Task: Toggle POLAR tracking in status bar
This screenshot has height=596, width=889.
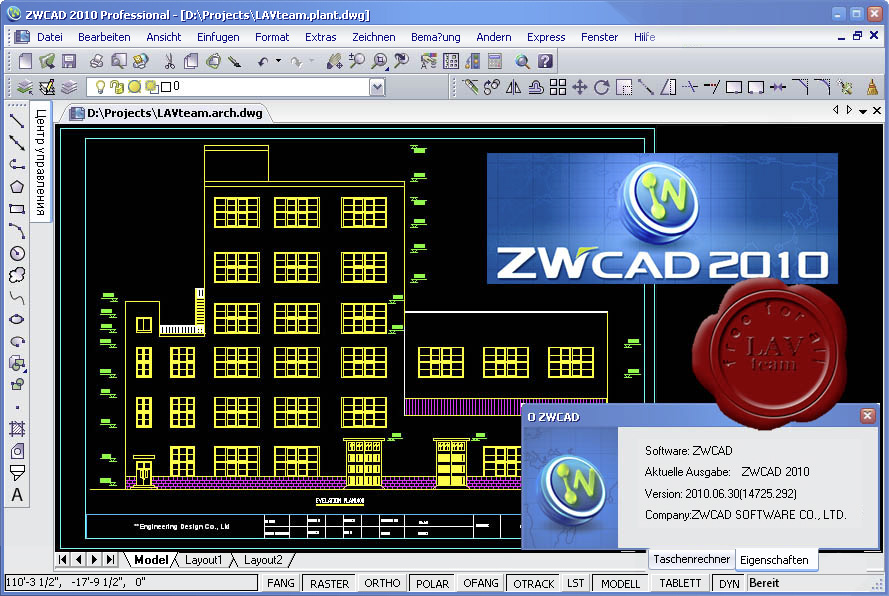Action: tap(432, 583)
